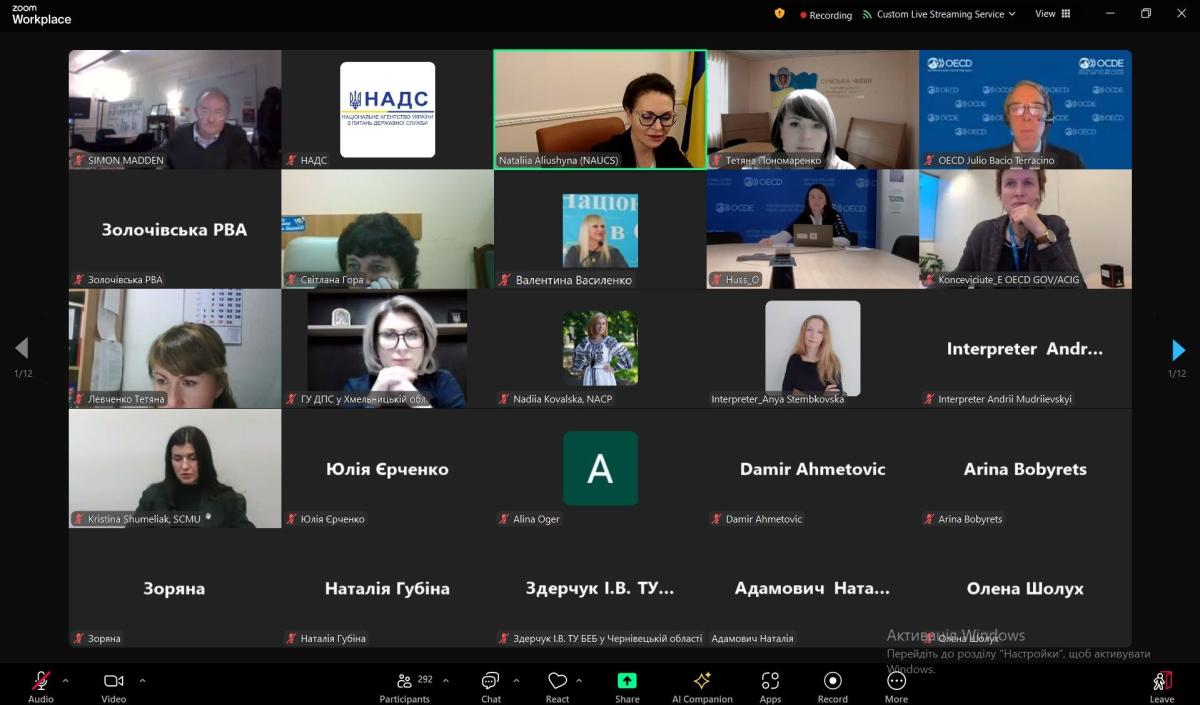This screenshot has width=1200, height=705.
Task: Go to next page of participants
Action: pyautogui.click(x=1178, y=349)
